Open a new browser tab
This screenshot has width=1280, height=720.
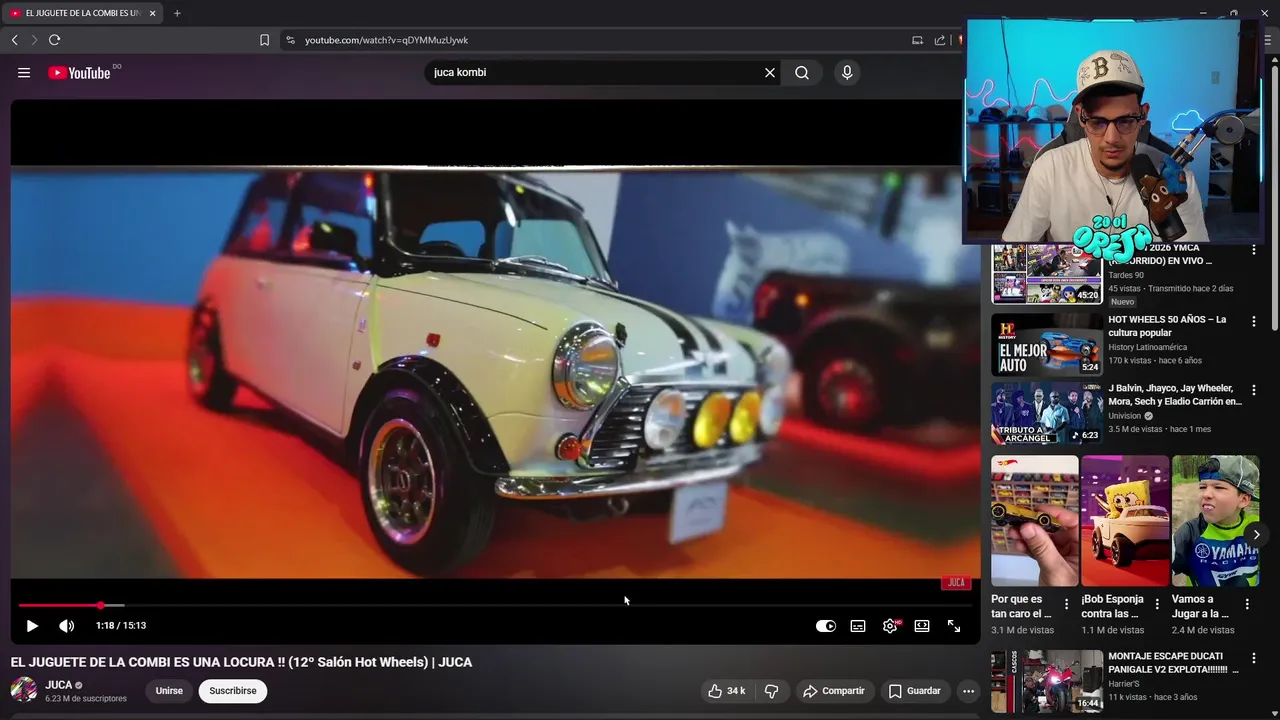(x=177, y=13)
